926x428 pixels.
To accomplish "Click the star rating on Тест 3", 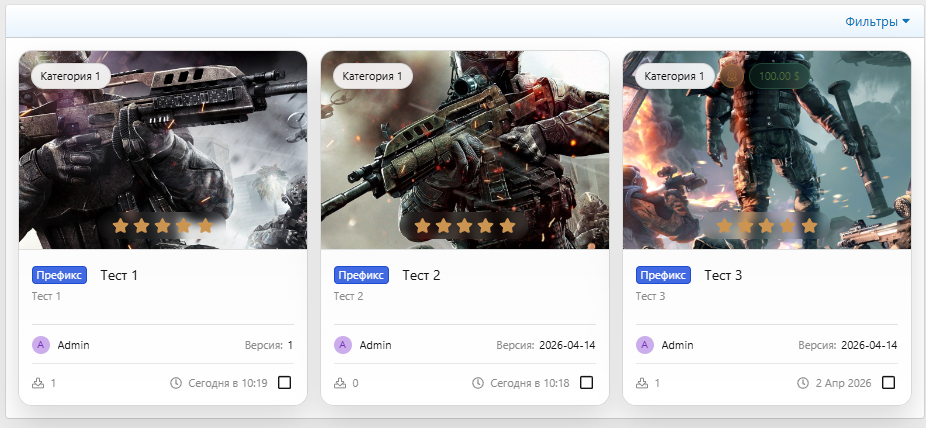I will (767, 226).
